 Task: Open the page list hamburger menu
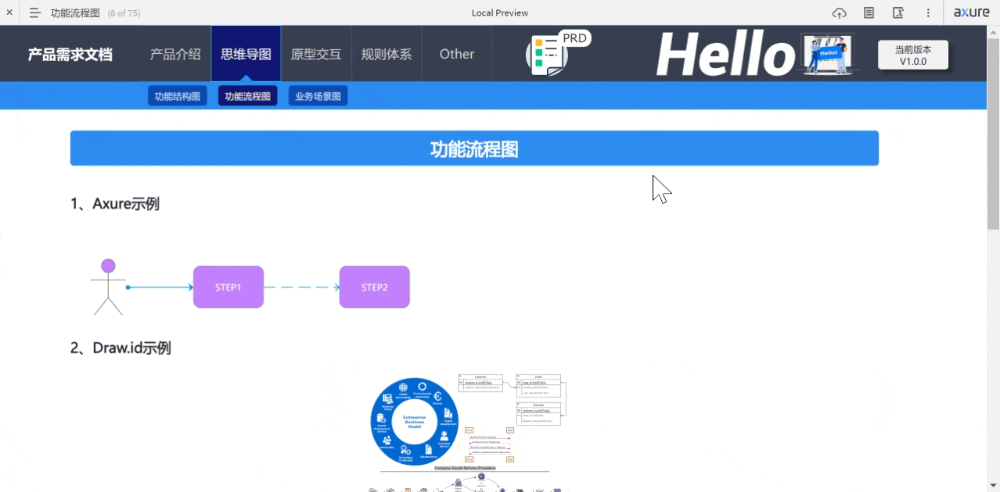[35, 13]
